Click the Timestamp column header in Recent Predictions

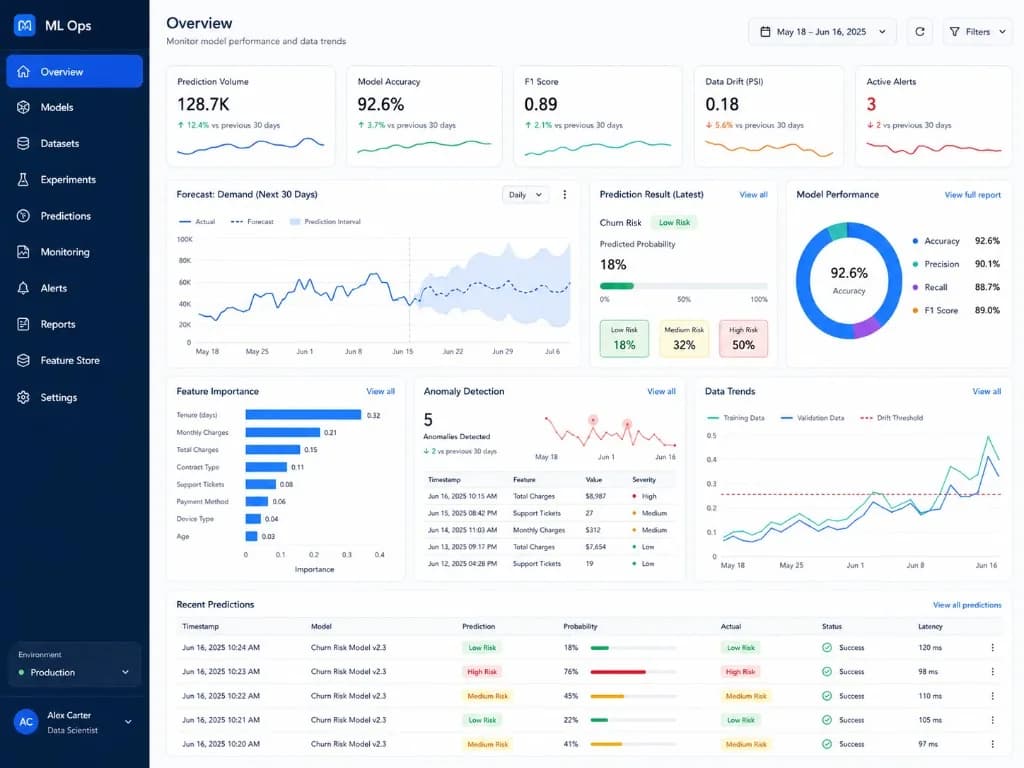pos(200,626)
